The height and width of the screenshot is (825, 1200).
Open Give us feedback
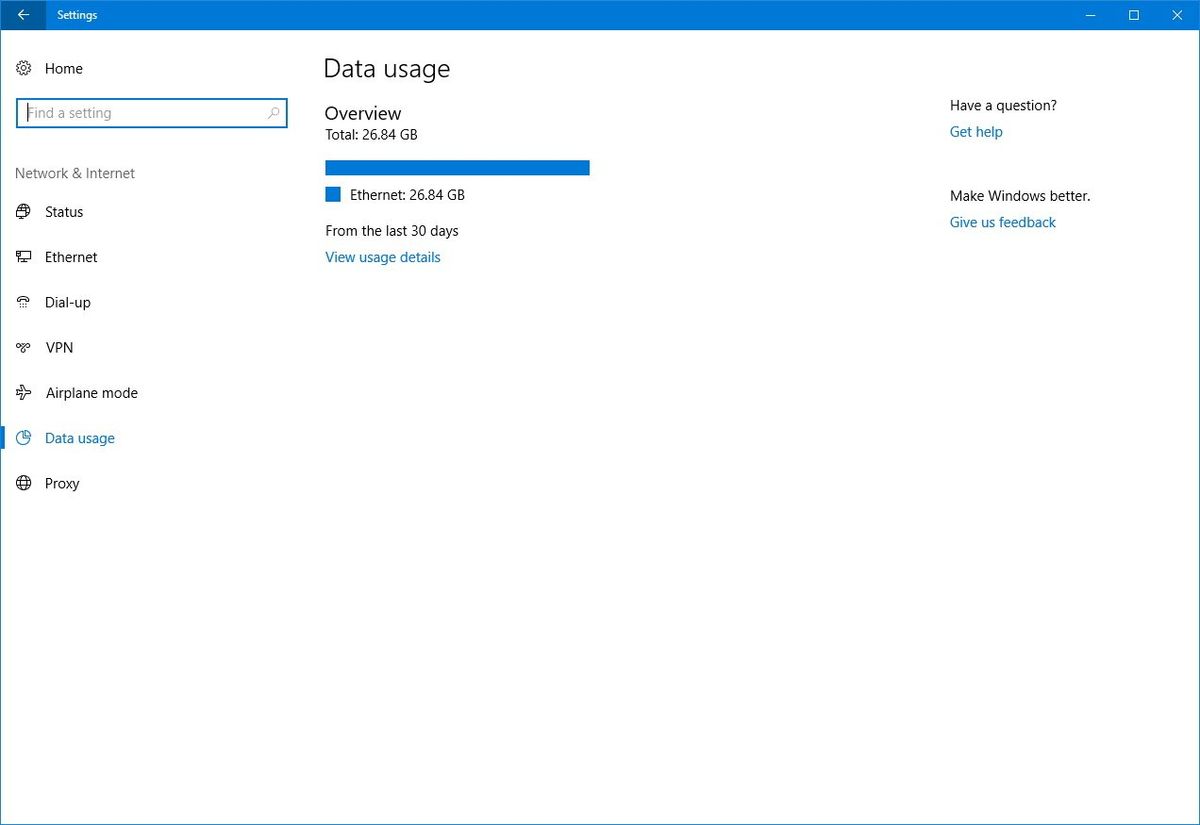[x=1002, y=222]
